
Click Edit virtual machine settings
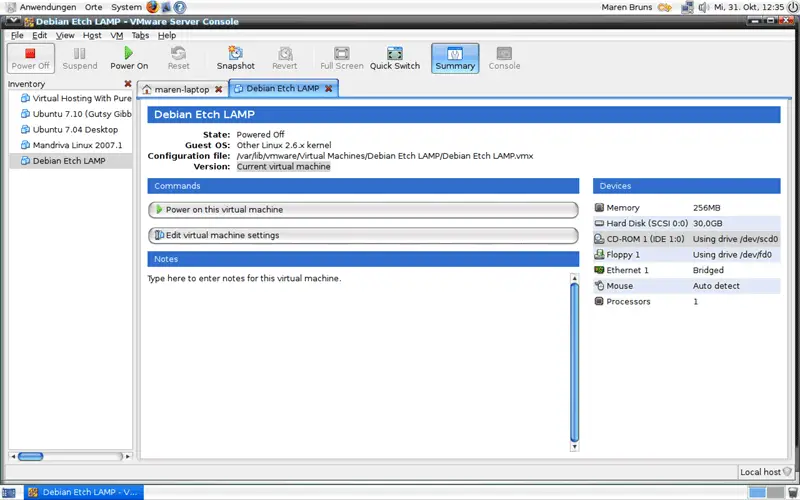[x=363, y=235]
